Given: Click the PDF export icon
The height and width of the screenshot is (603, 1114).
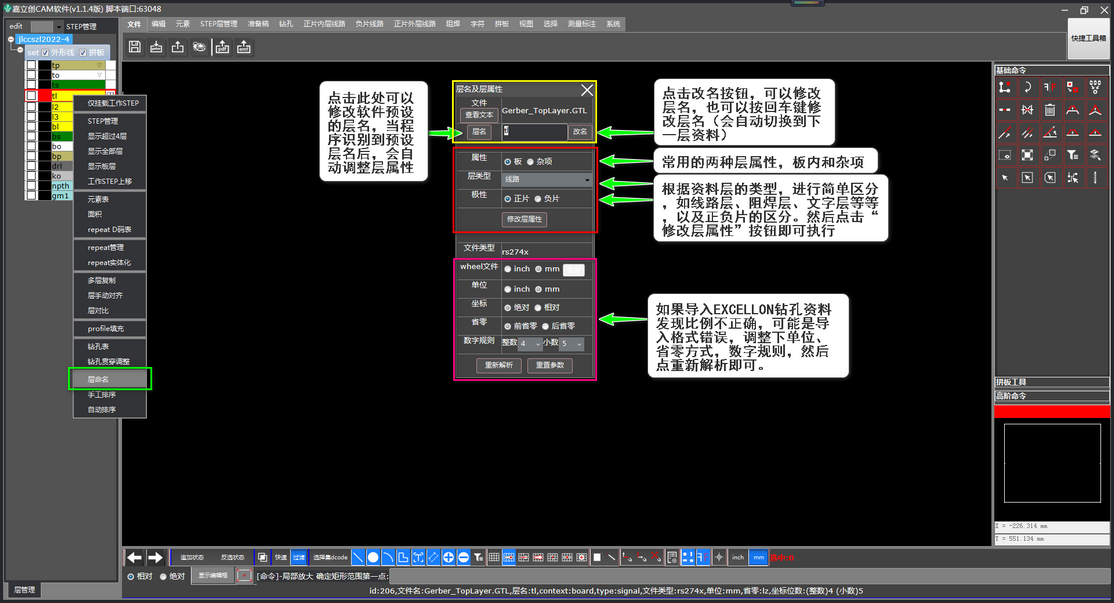Looking at the screenshot, I should (222, 47).
